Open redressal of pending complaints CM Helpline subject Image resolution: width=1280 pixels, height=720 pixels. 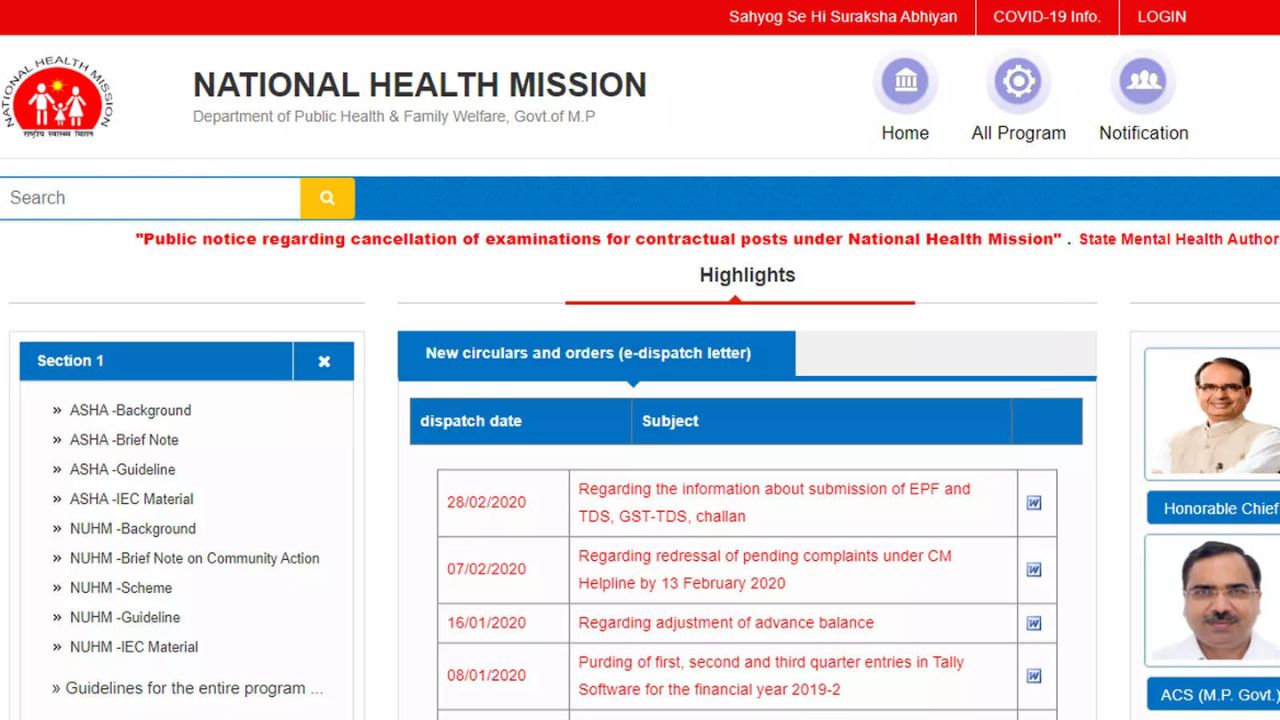pyautogui.click(x=765, y=569)
